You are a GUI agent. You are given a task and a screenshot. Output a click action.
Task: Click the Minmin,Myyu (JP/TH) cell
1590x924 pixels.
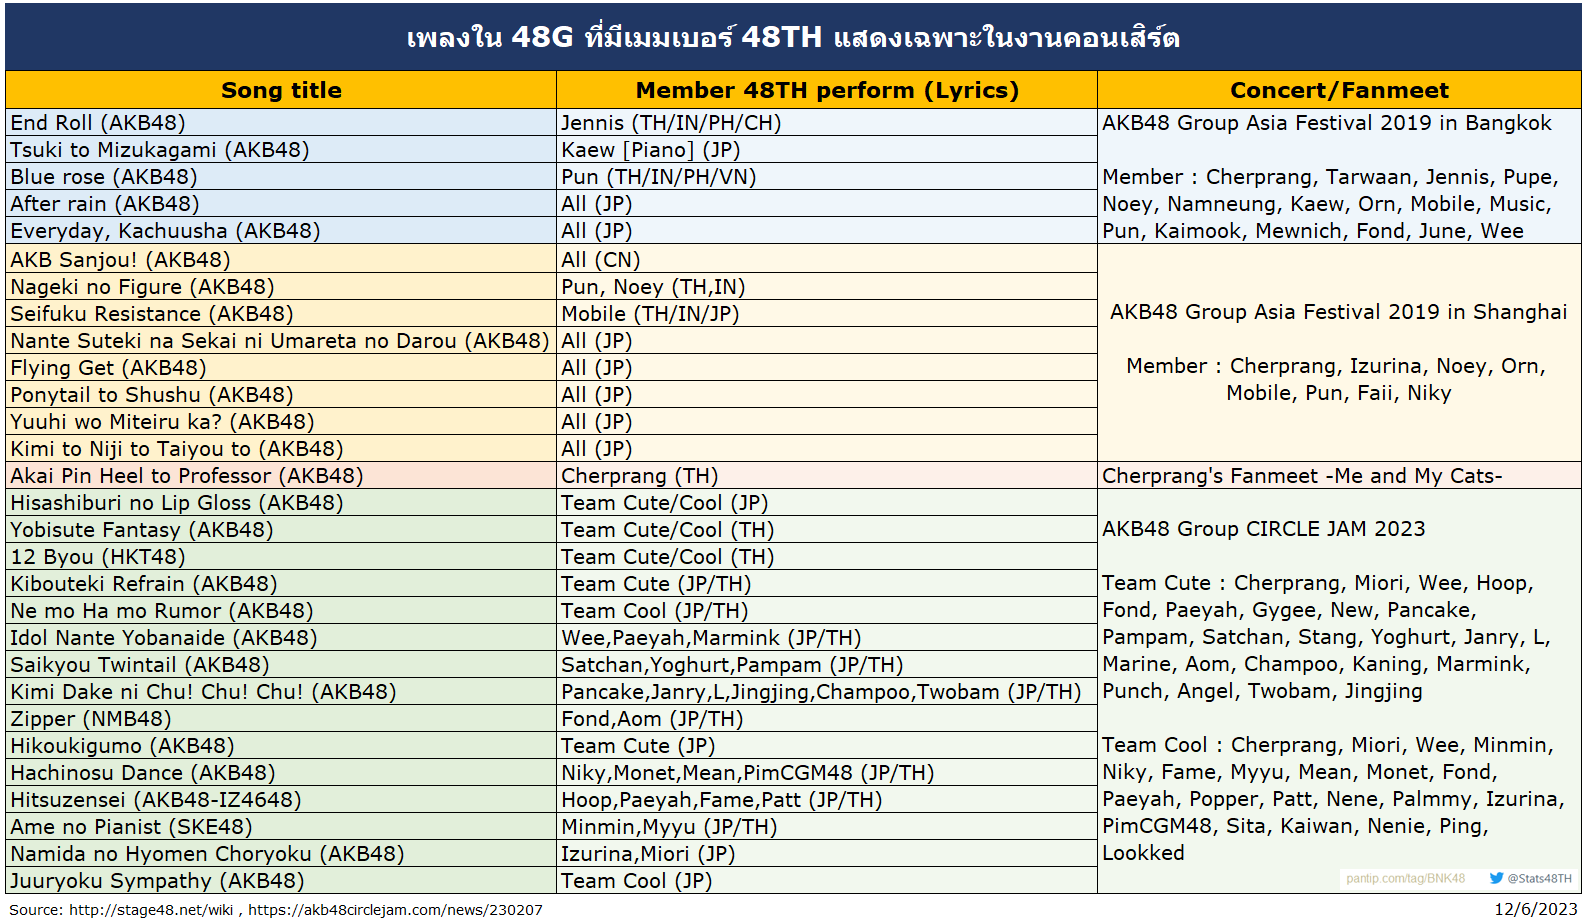point(827,827)
